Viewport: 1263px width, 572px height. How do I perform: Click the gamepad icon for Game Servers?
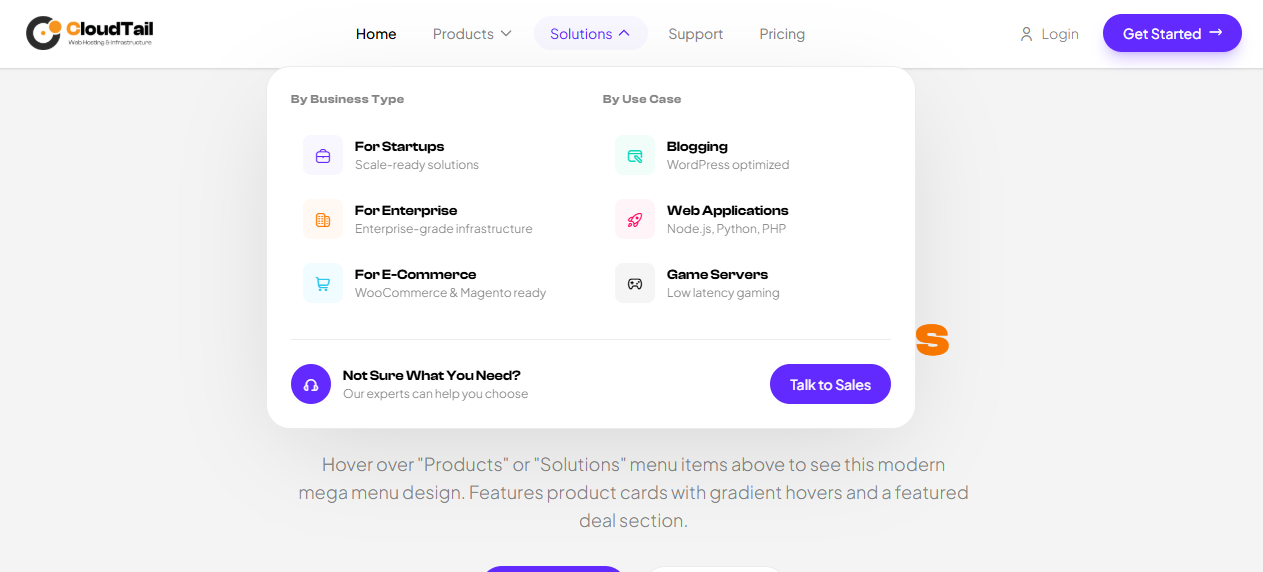(635, 283)
